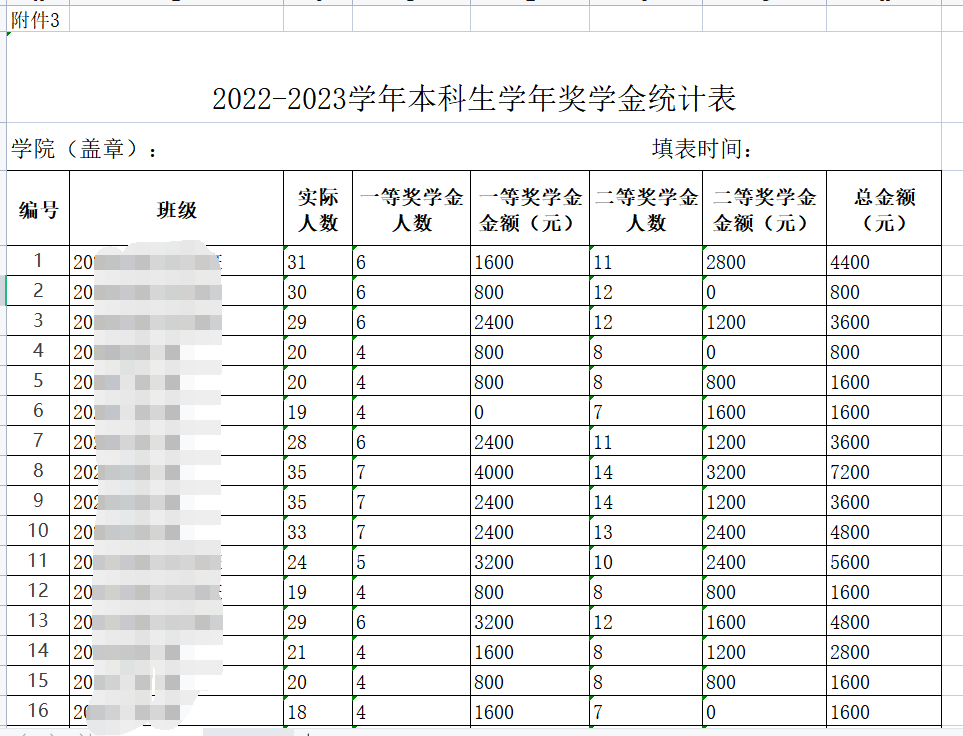Viewport: 963px width, 736px height.
Task: Select first-class amount 0 in row 6
Action: click(x=530, y=412)
